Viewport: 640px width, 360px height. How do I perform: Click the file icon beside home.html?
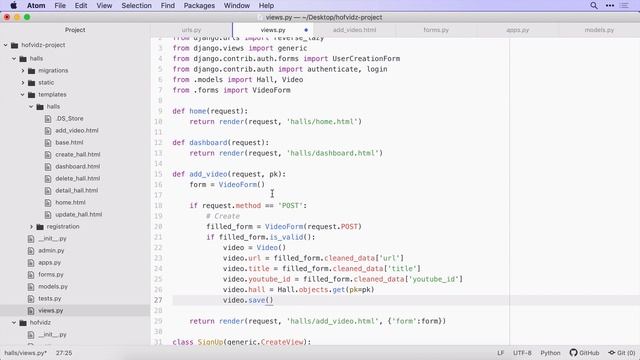pyautogui.click(x=48, y=202)
